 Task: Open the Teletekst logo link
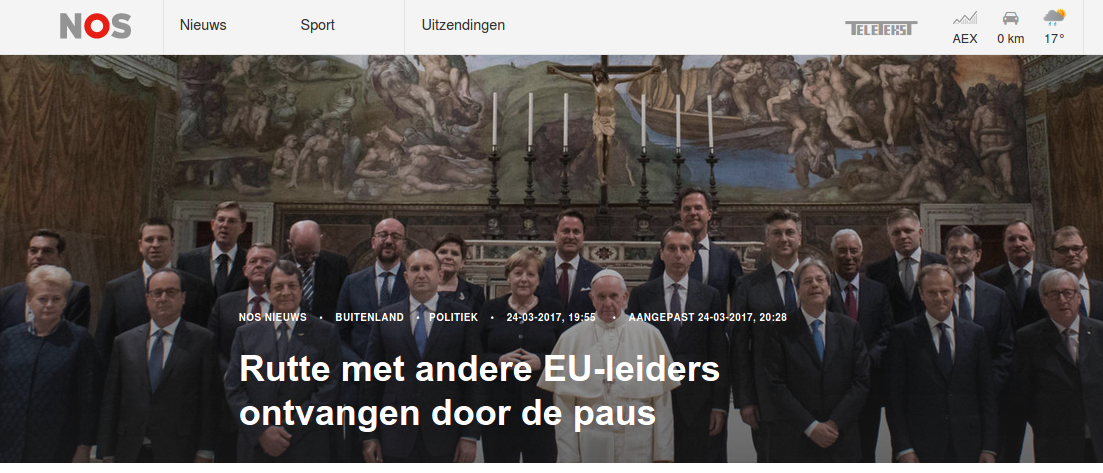pos(881,28)
